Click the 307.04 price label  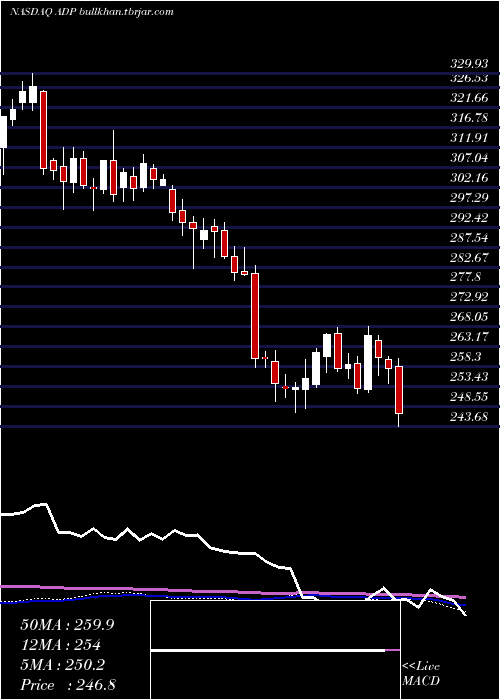pos(469,158)
